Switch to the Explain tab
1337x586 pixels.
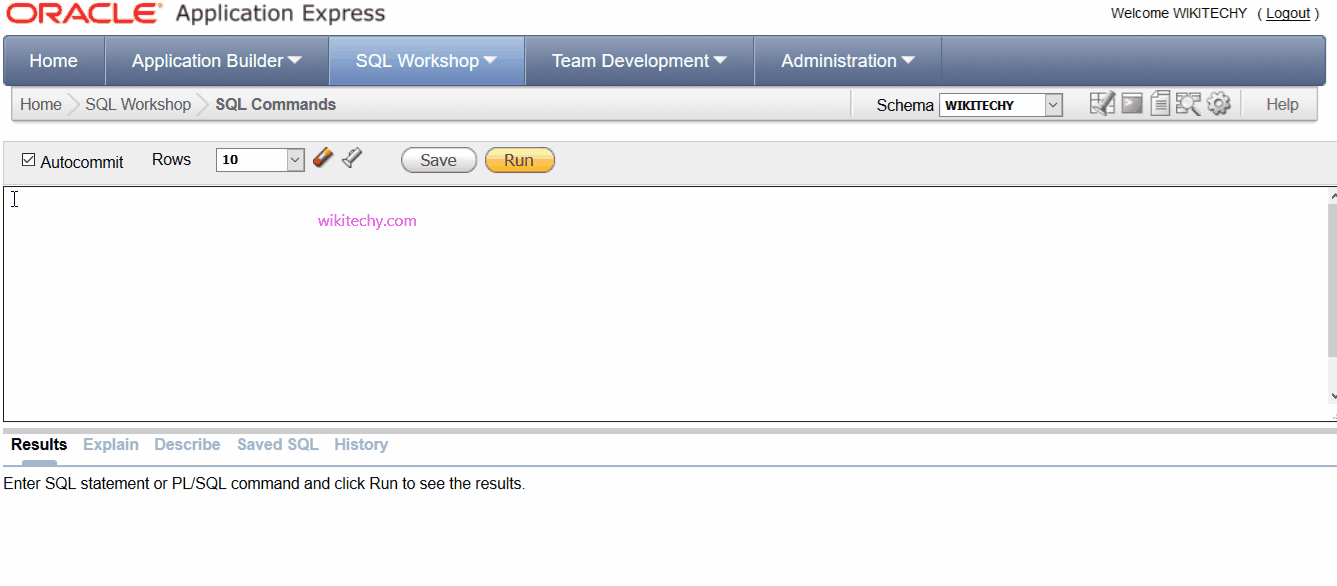(x=110, y=444)
